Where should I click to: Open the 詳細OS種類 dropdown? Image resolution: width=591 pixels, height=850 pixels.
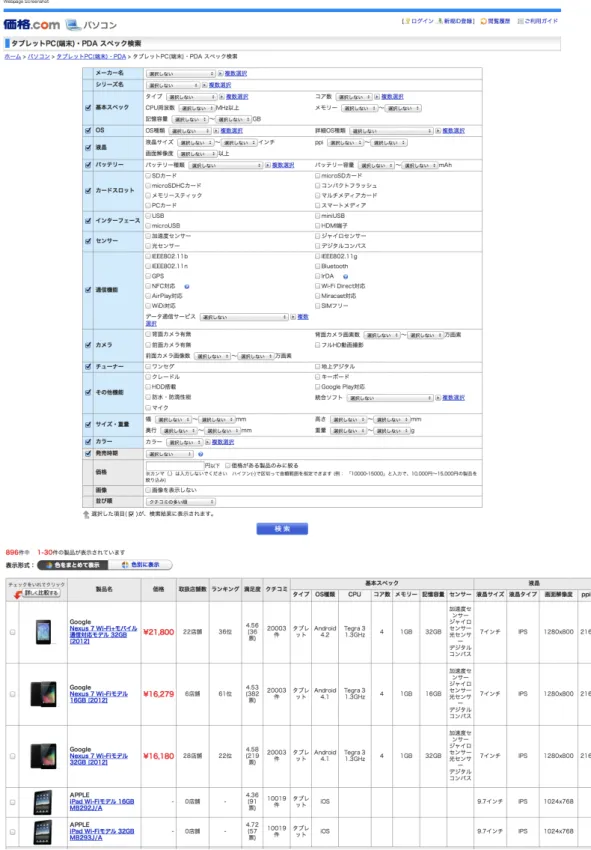pyautogui.click(x=391, y=131)
